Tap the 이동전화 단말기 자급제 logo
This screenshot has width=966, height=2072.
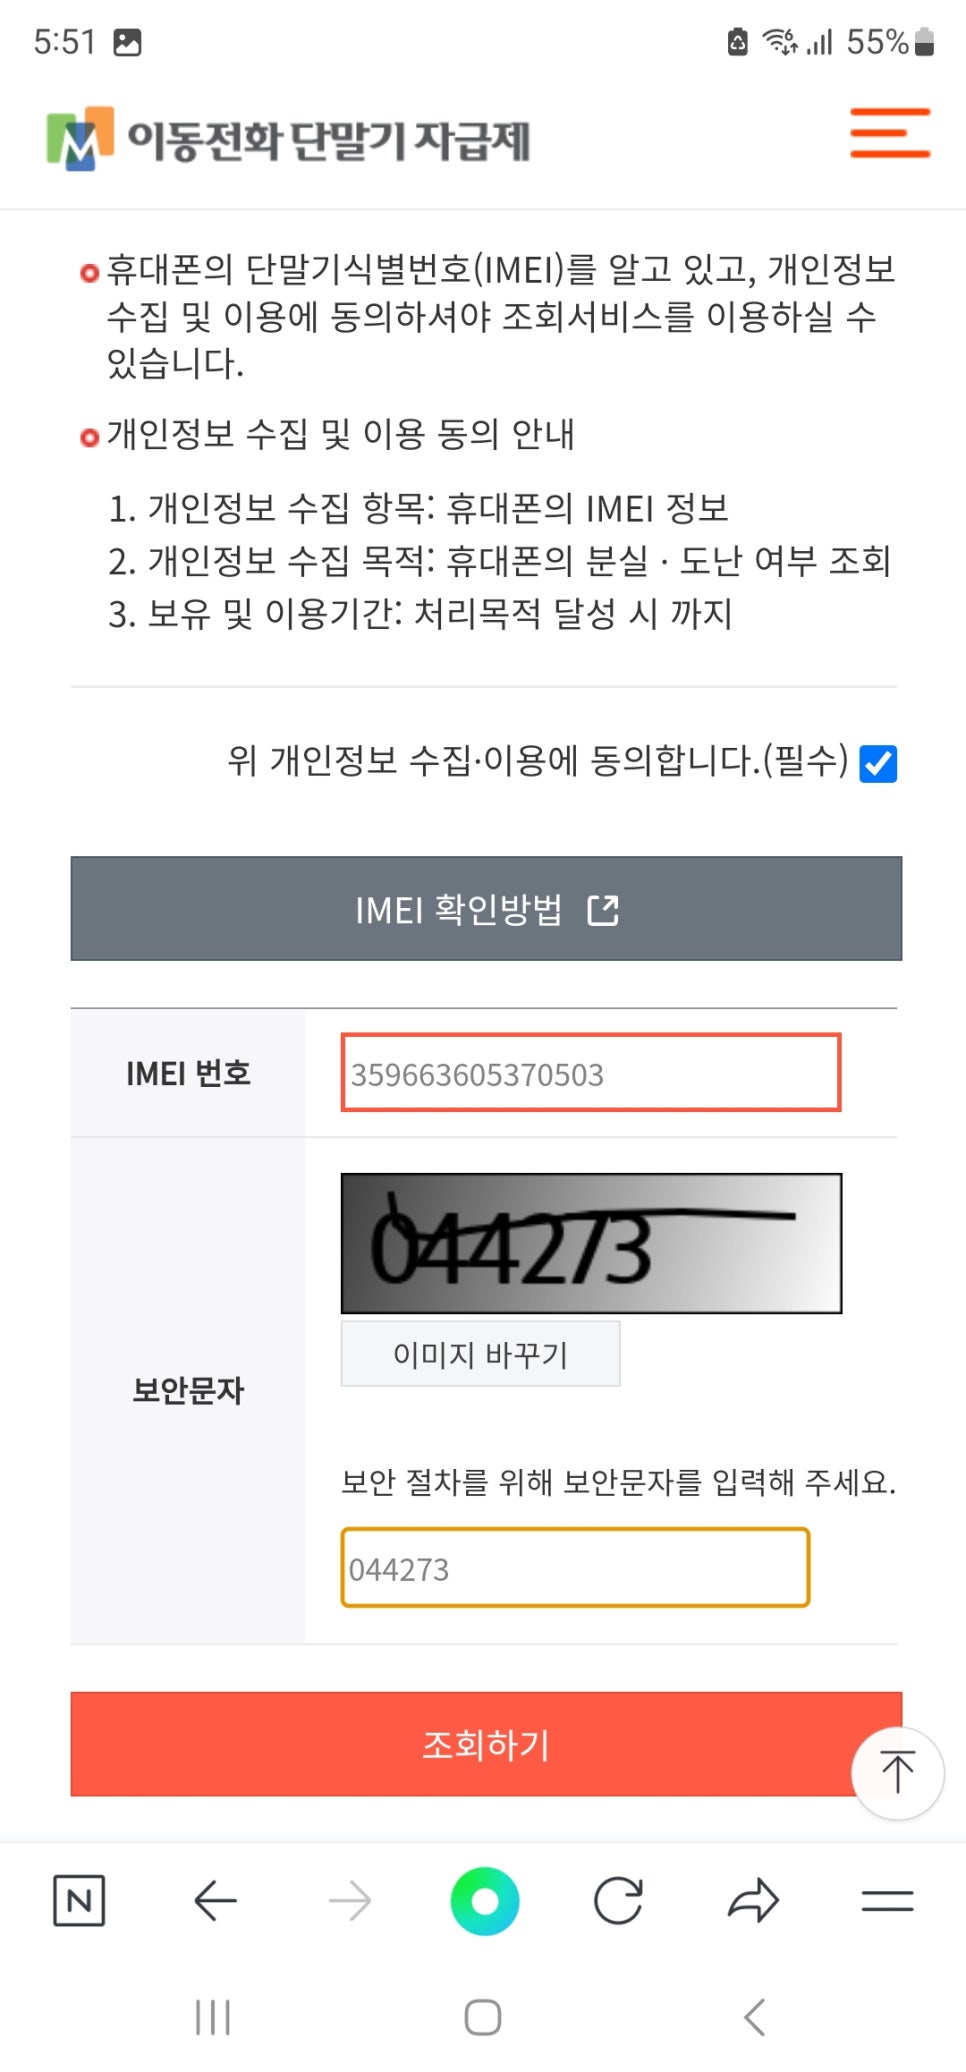point(288,139)
